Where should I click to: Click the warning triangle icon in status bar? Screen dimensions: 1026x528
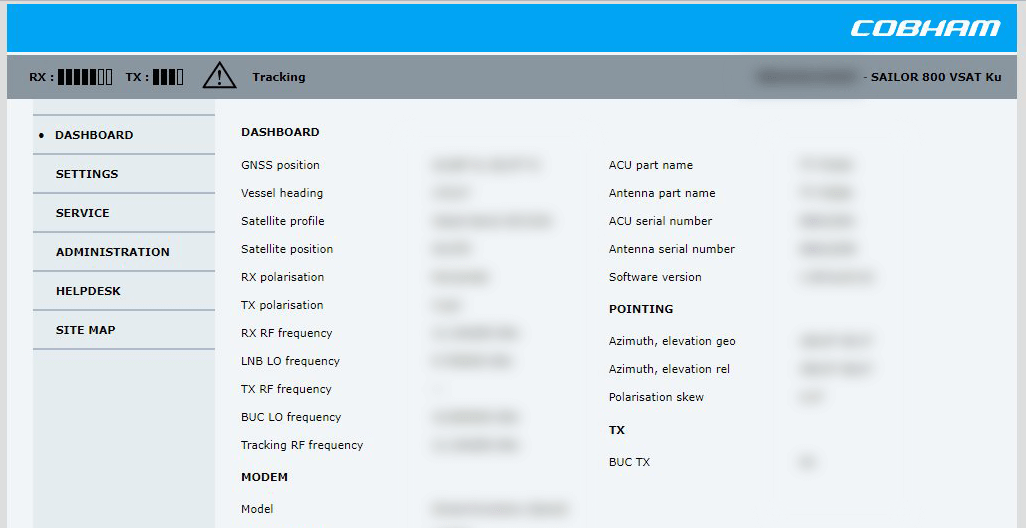219,76
